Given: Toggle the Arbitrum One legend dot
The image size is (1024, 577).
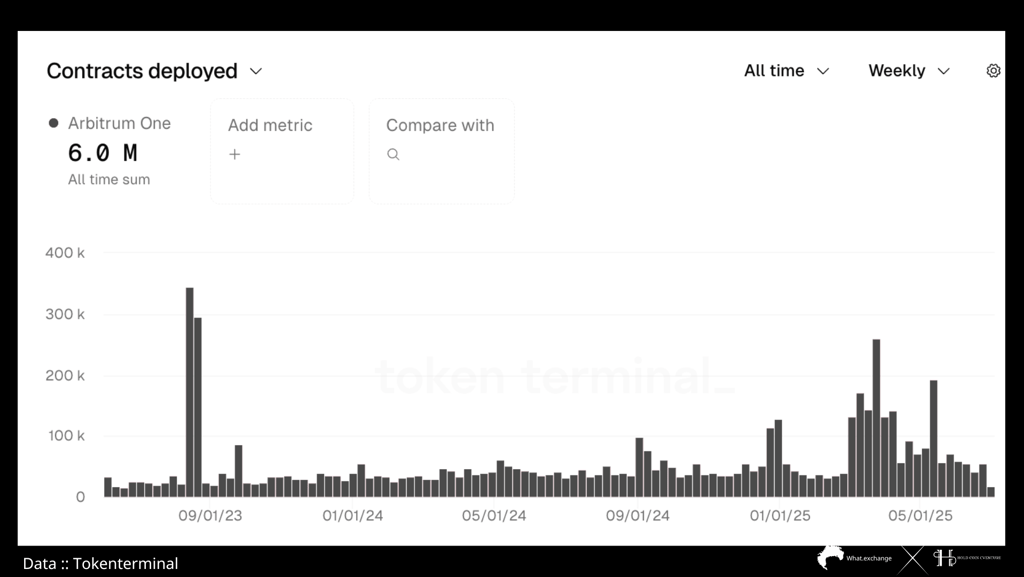Looking at the screenshot, I should 54,123.
